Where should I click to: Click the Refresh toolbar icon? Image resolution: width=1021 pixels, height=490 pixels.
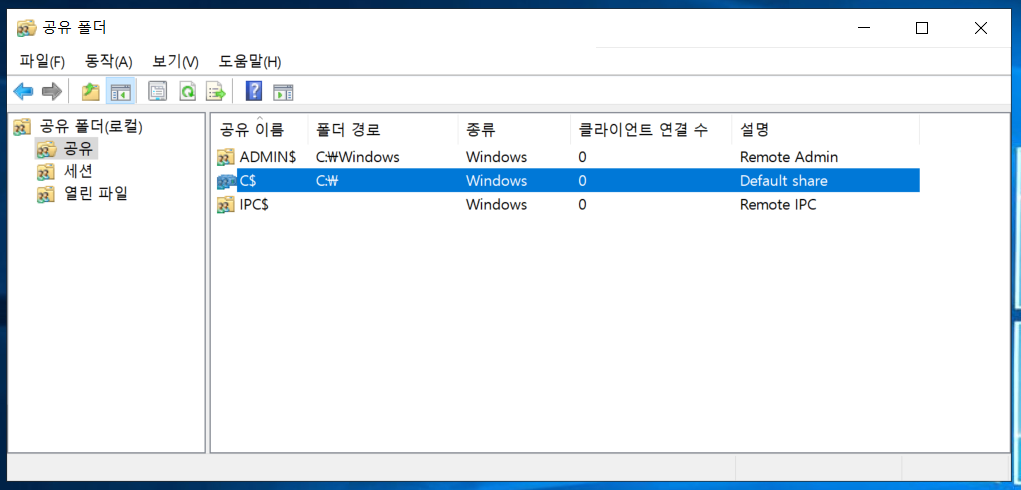[188, 92]
